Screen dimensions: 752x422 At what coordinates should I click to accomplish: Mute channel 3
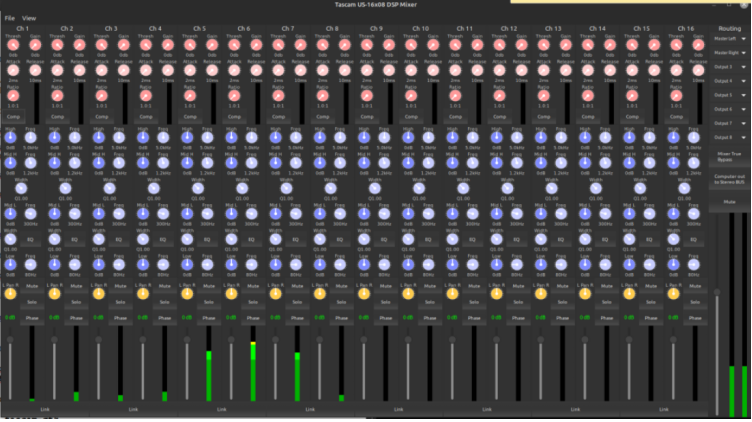(120, 286)
